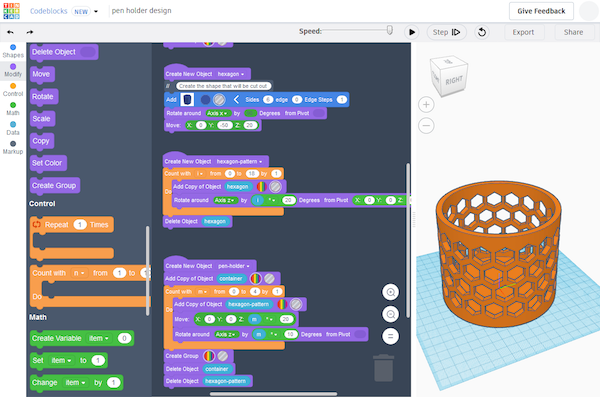Image resolution: width=600 pixels, height=397 pixels.
Task: Click the Step button
Action: [x=446, y=32]
